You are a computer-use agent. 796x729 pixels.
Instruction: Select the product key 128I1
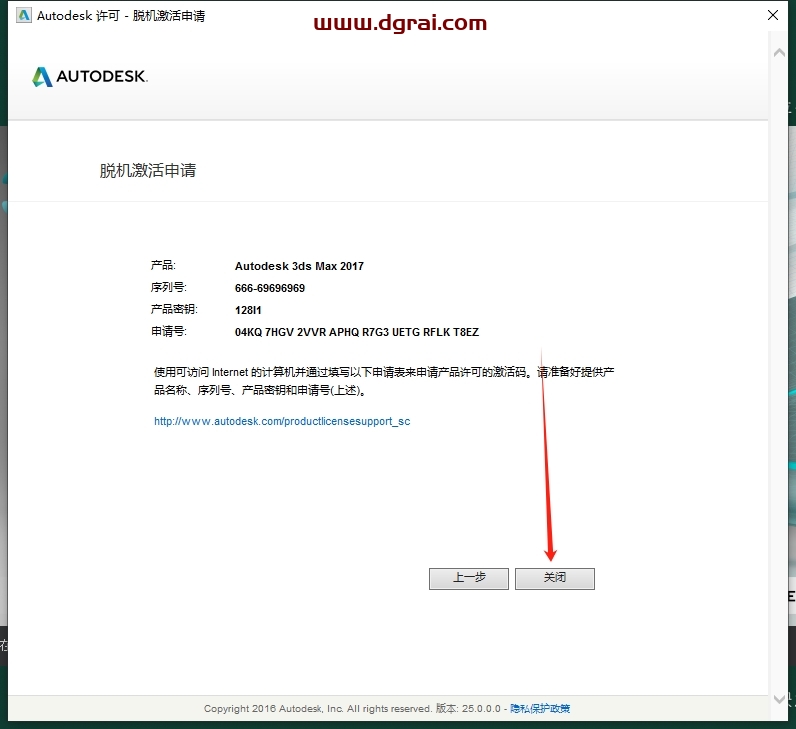tap(248, 310)
